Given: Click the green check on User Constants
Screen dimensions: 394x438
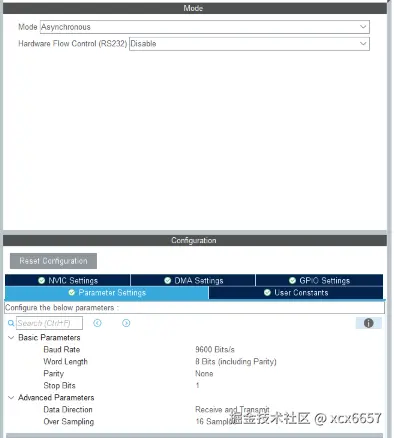Looking at the screenshot, I should [267, 293].
